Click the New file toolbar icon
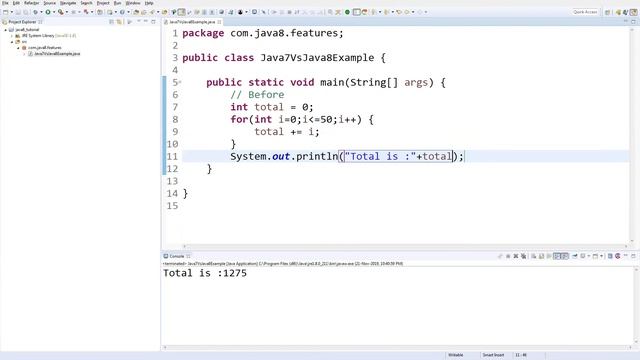This screenshot has height=360, width=640. 6,12
